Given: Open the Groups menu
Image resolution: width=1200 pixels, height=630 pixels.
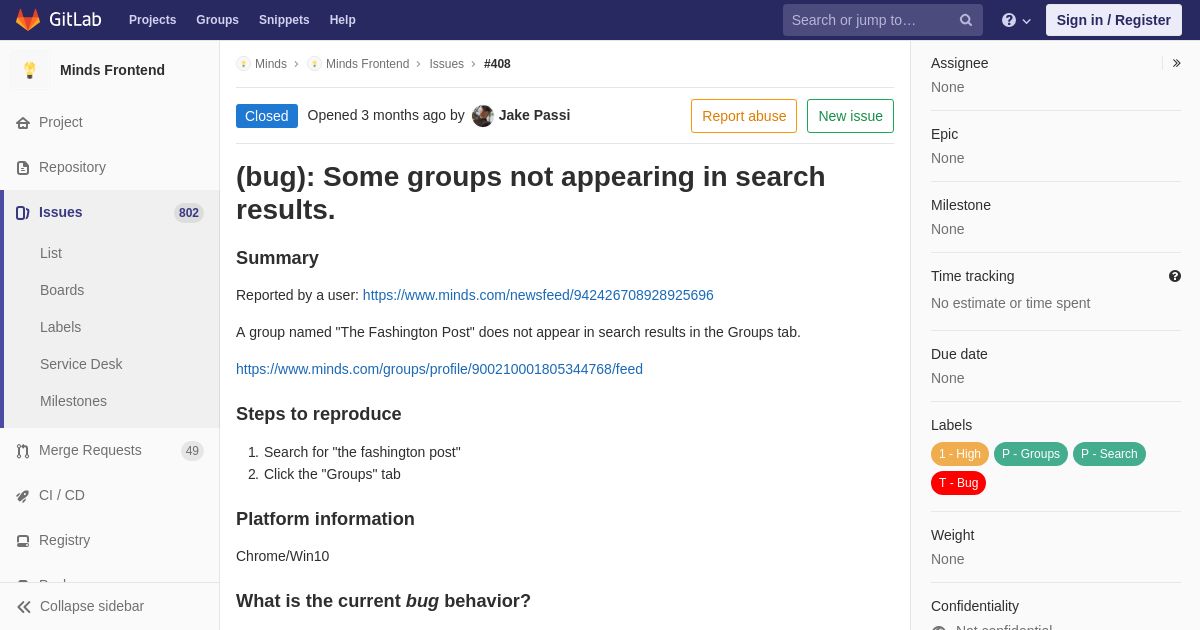Looking at the screenshot, I should [x=217, y=20].
